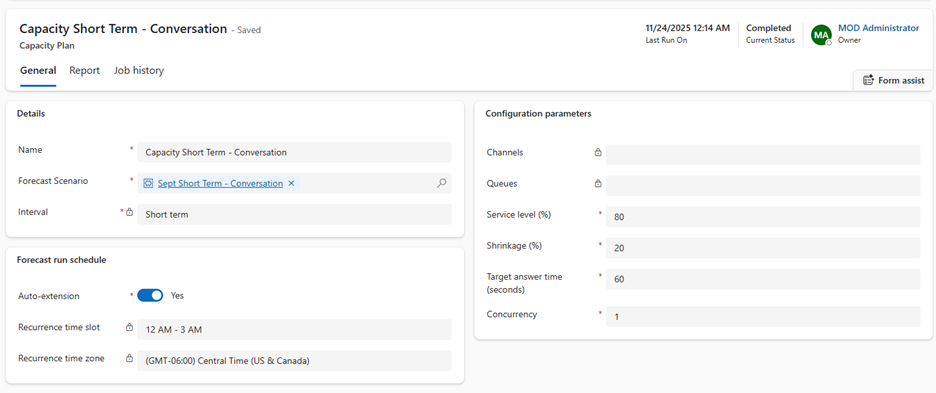
Task: Click the Interval Short term field
Action: pos(294,214)
